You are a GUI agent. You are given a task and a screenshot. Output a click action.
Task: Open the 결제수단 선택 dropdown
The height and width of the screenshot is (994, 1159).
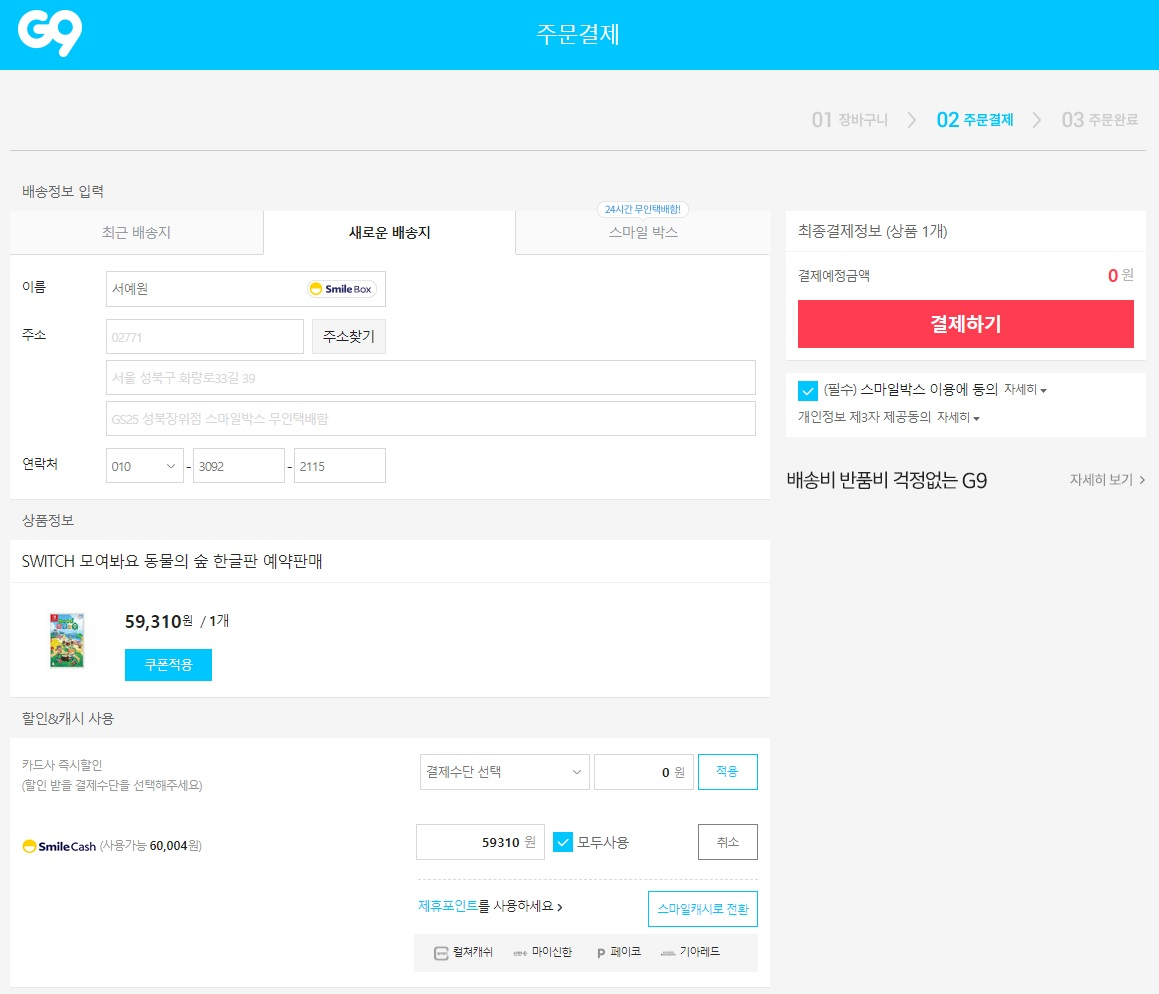click(504, 772)
